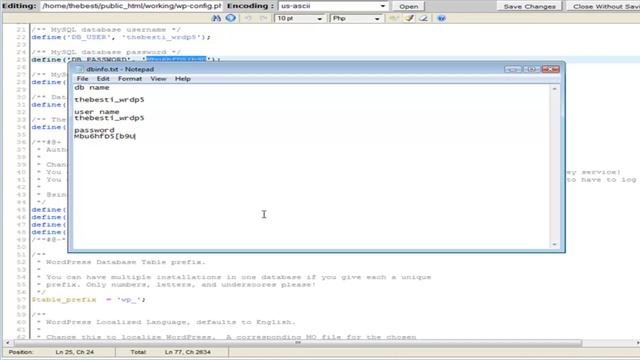Image resolution: width=640 pixels, height=360 pixels.
Task: Click Notepad scrollbar down arrow
Action: [x=554, y=244]
